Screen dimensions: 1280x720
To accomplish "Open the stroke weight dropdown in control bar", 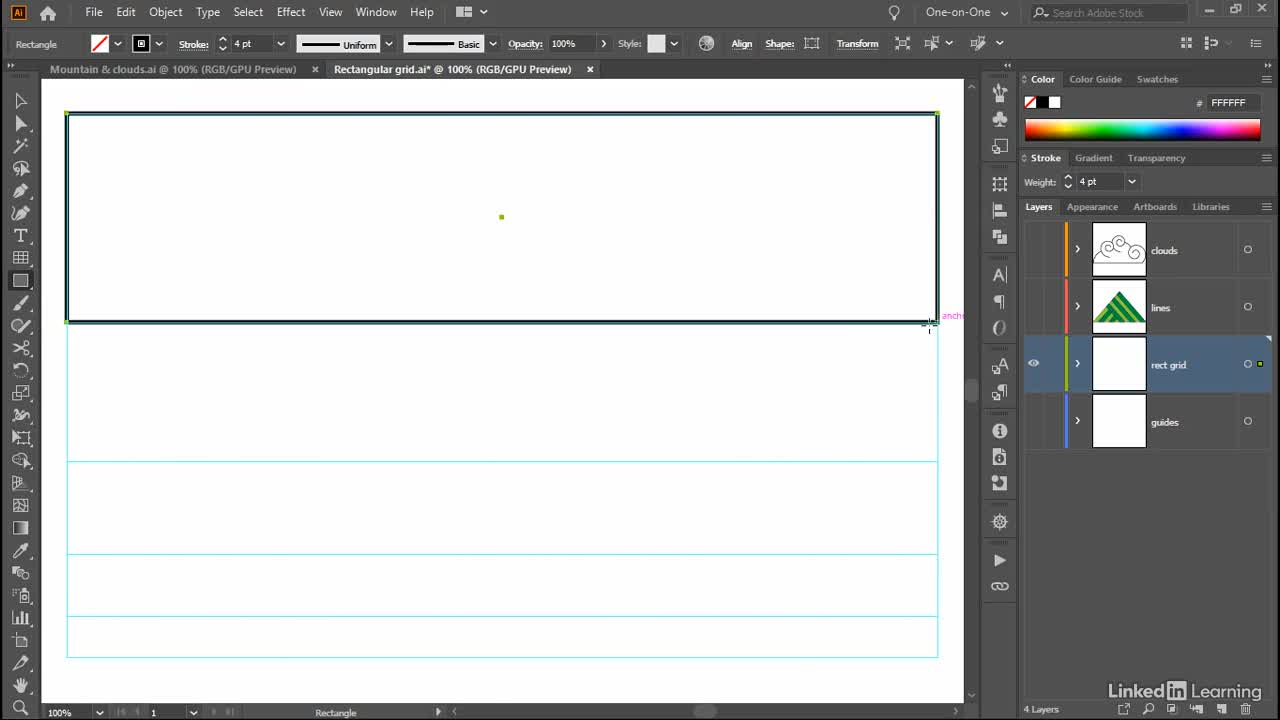I will pyautogui.click(x=280, y=44).
